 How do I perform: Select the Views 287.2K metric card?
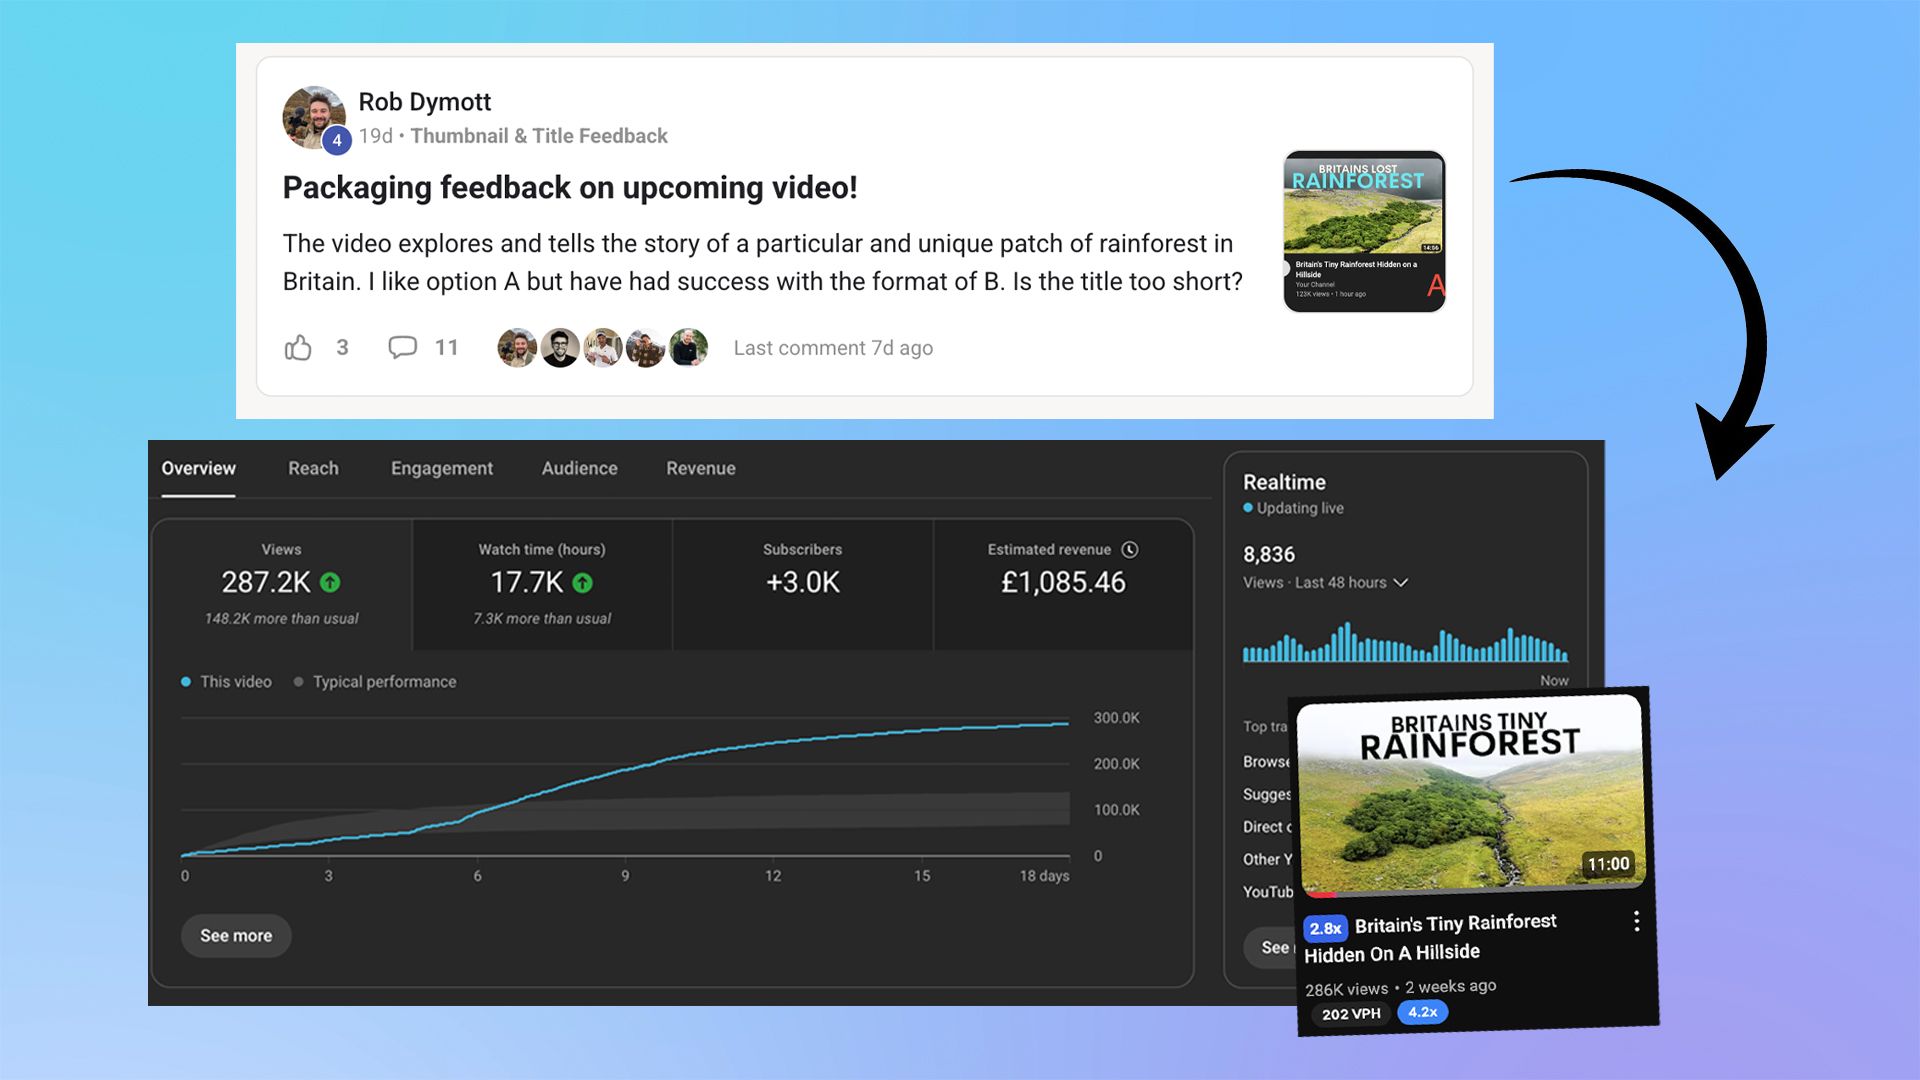tap(282, 585)
